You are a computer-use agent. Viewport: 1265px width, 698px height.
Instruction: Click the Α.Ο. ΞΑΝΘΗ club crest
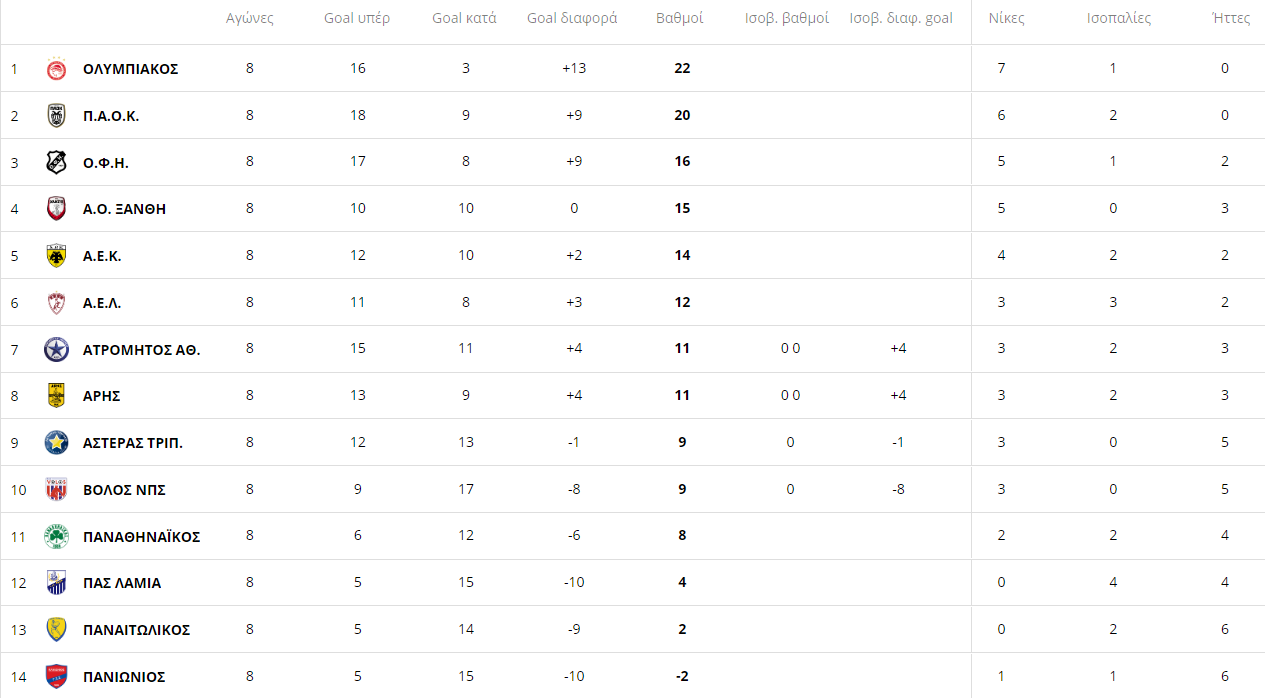(57, 209)
